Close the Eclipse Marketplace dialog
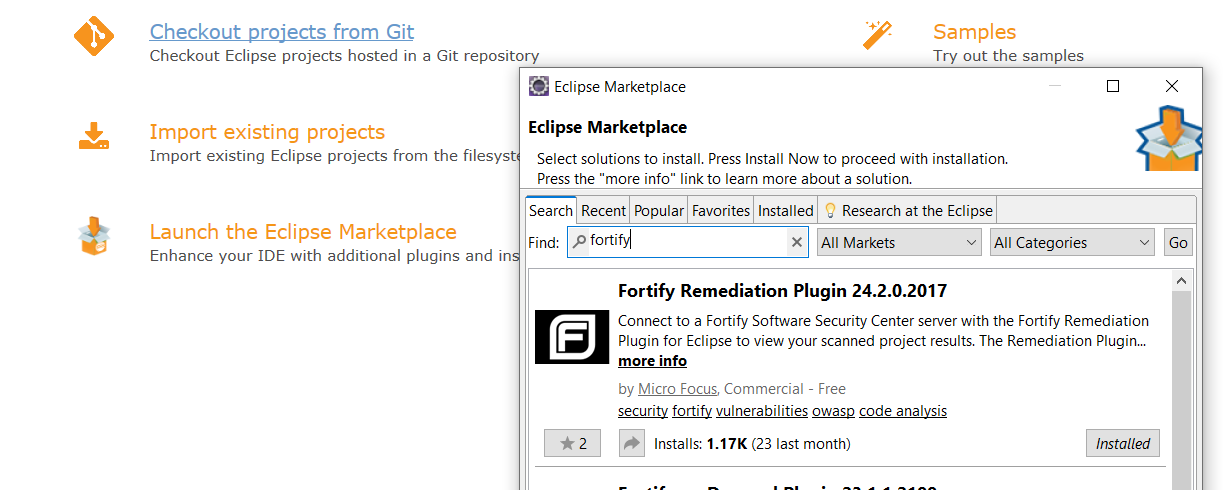Viewport: 1223px width, 490px height. (x=1172, y=86)
